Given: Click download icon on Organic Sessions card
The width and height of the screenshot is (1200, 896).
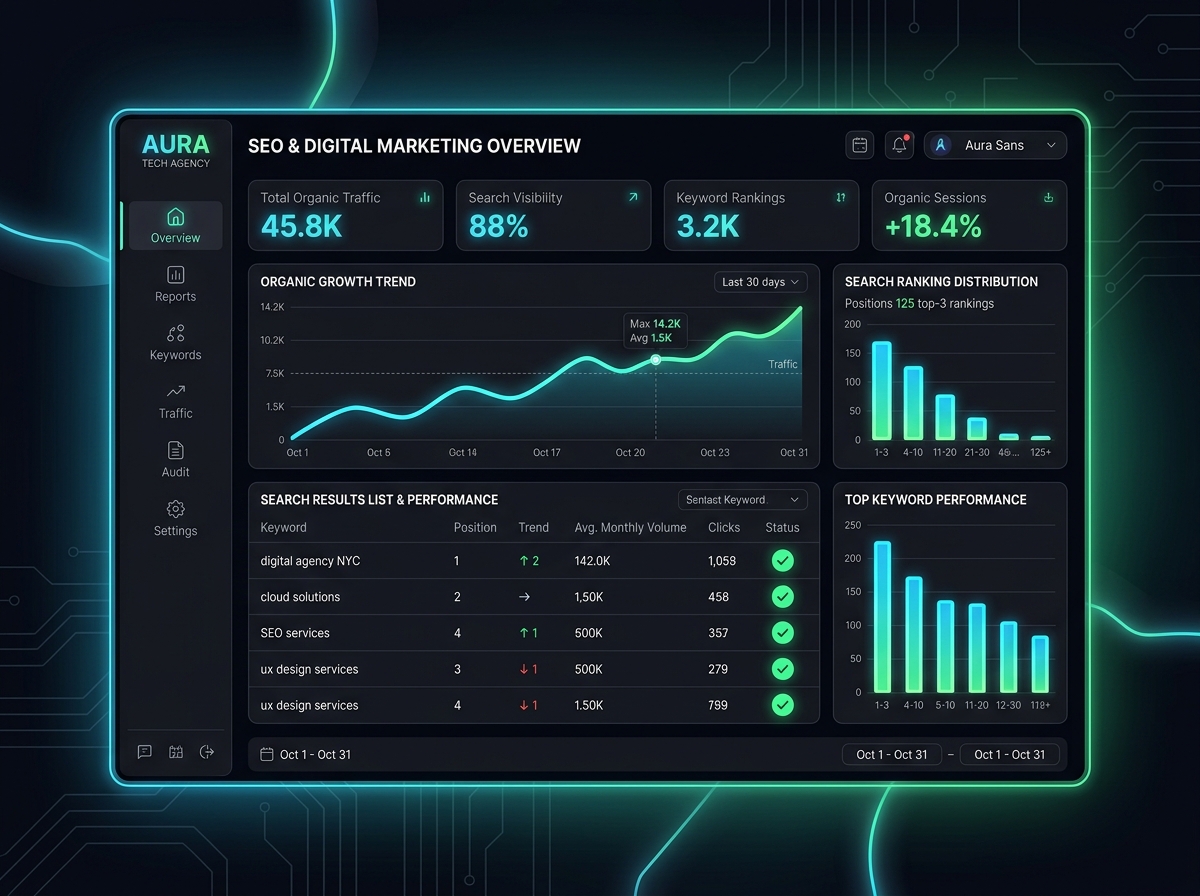Looking at the screenshot, I should [x=1049, y=198].
